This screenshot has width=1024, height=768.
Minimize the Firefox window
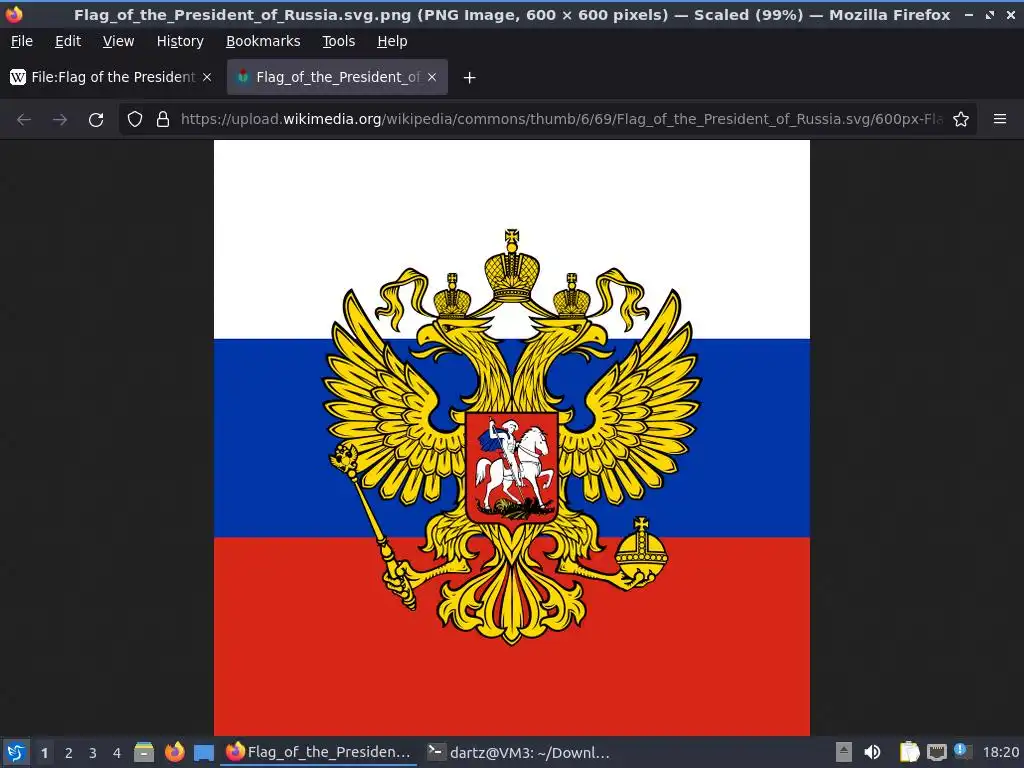[969, 14]
